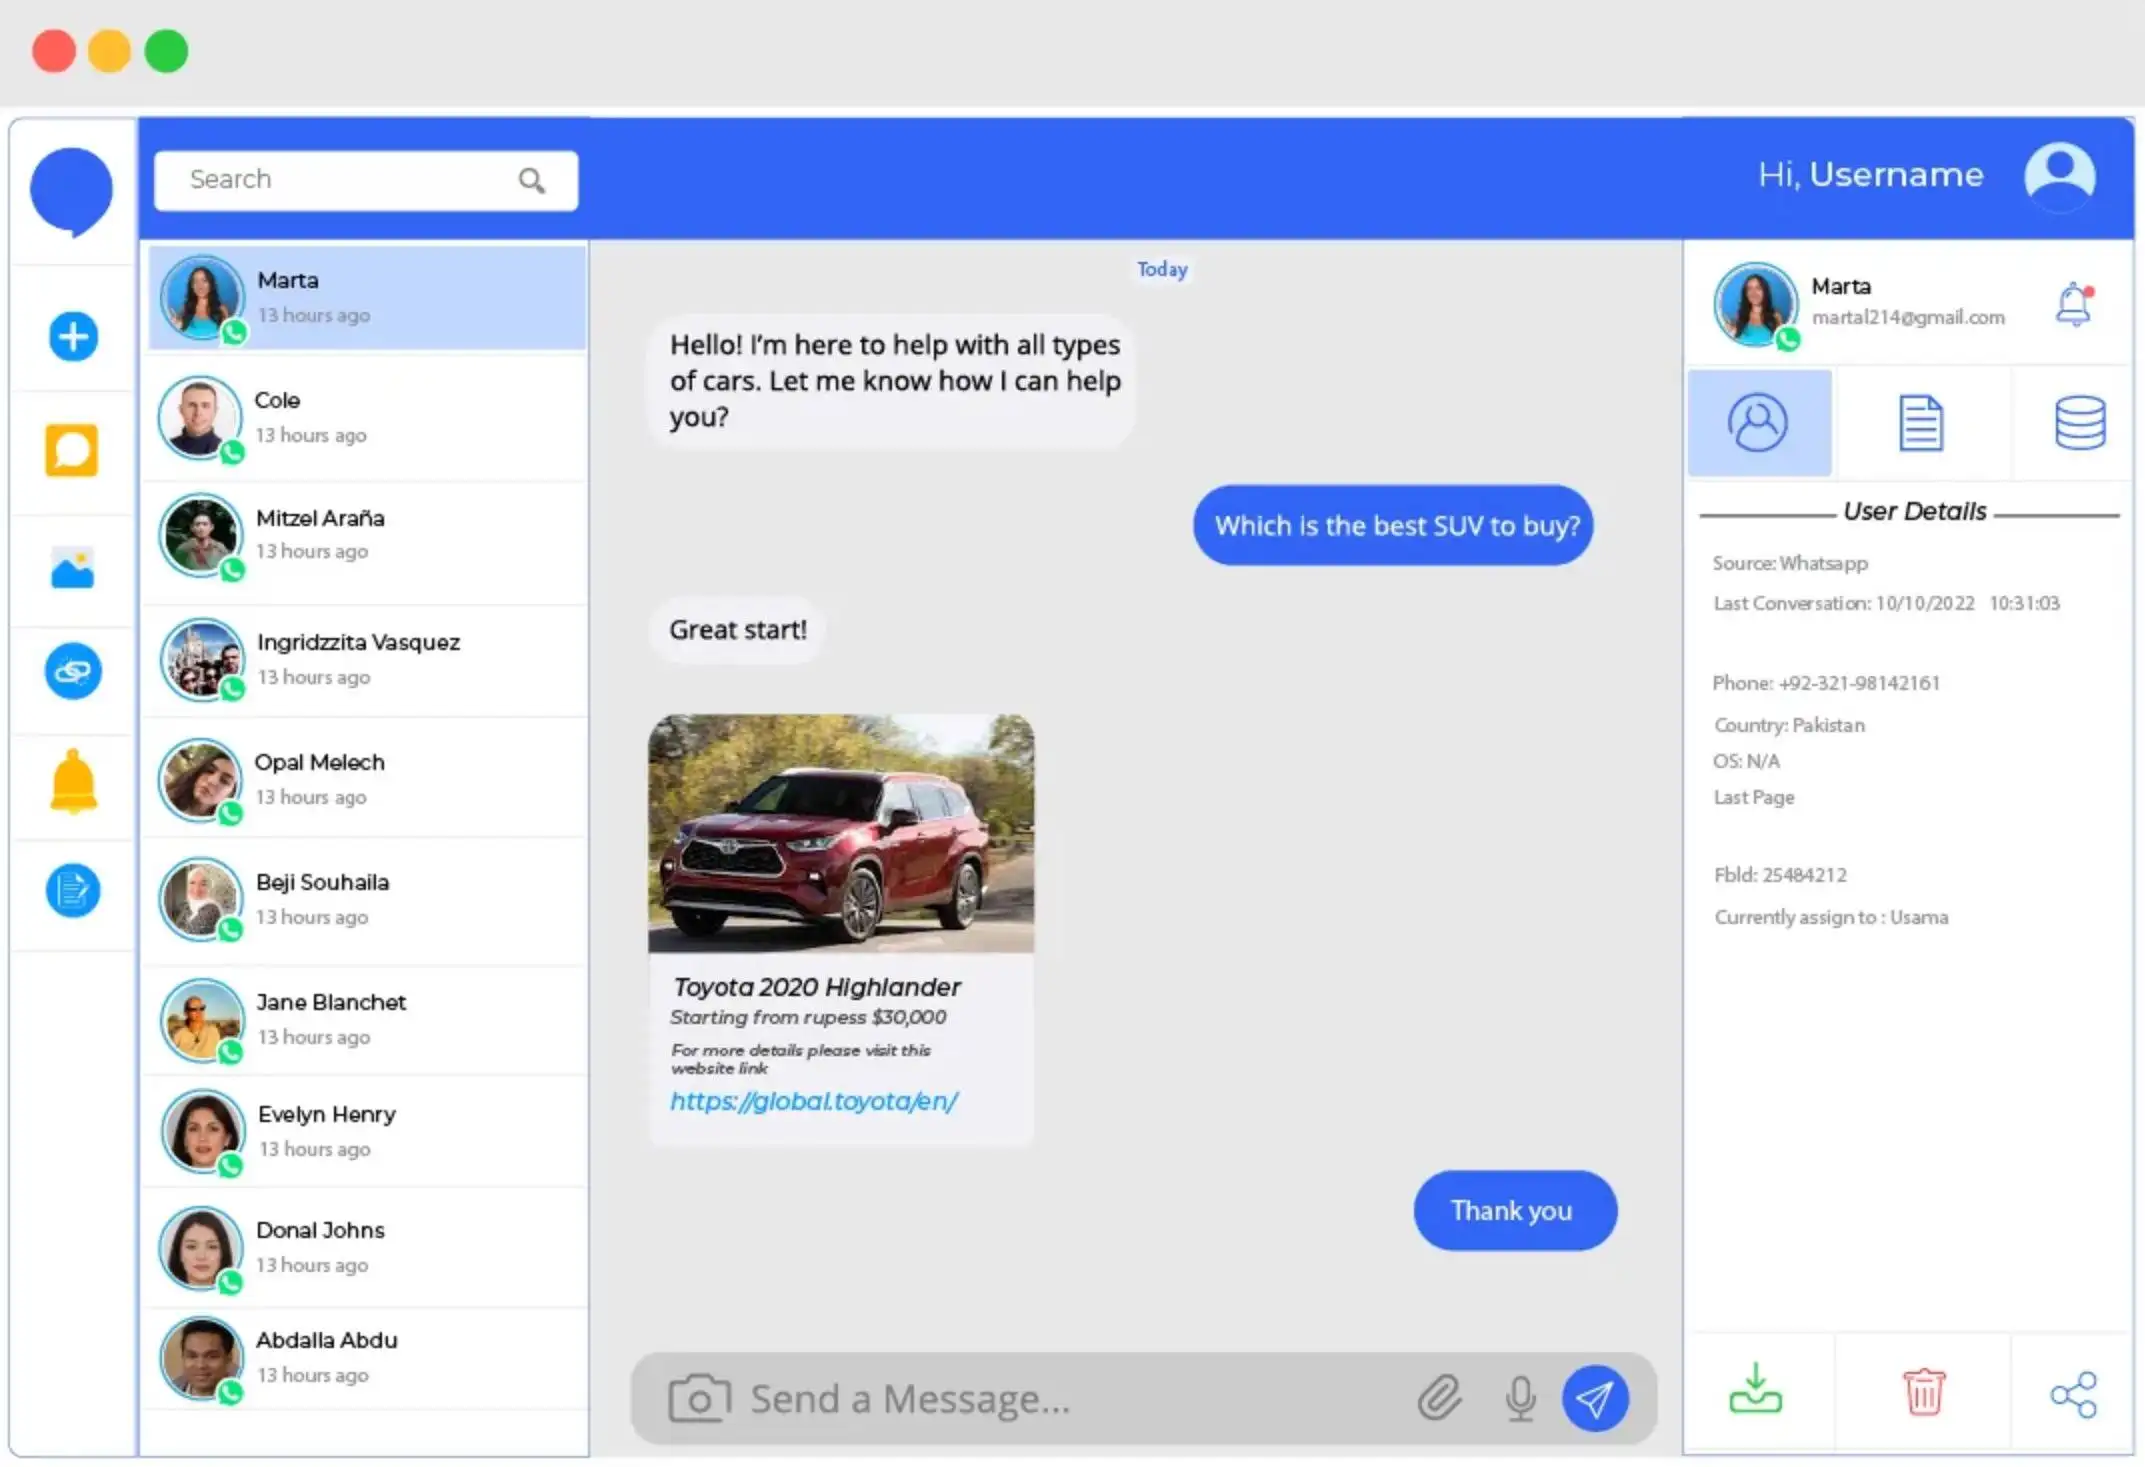Click the blue plus add icon
This screenshot has height=1467, width=2145.
pyautogui.click(x=73, y=336)
